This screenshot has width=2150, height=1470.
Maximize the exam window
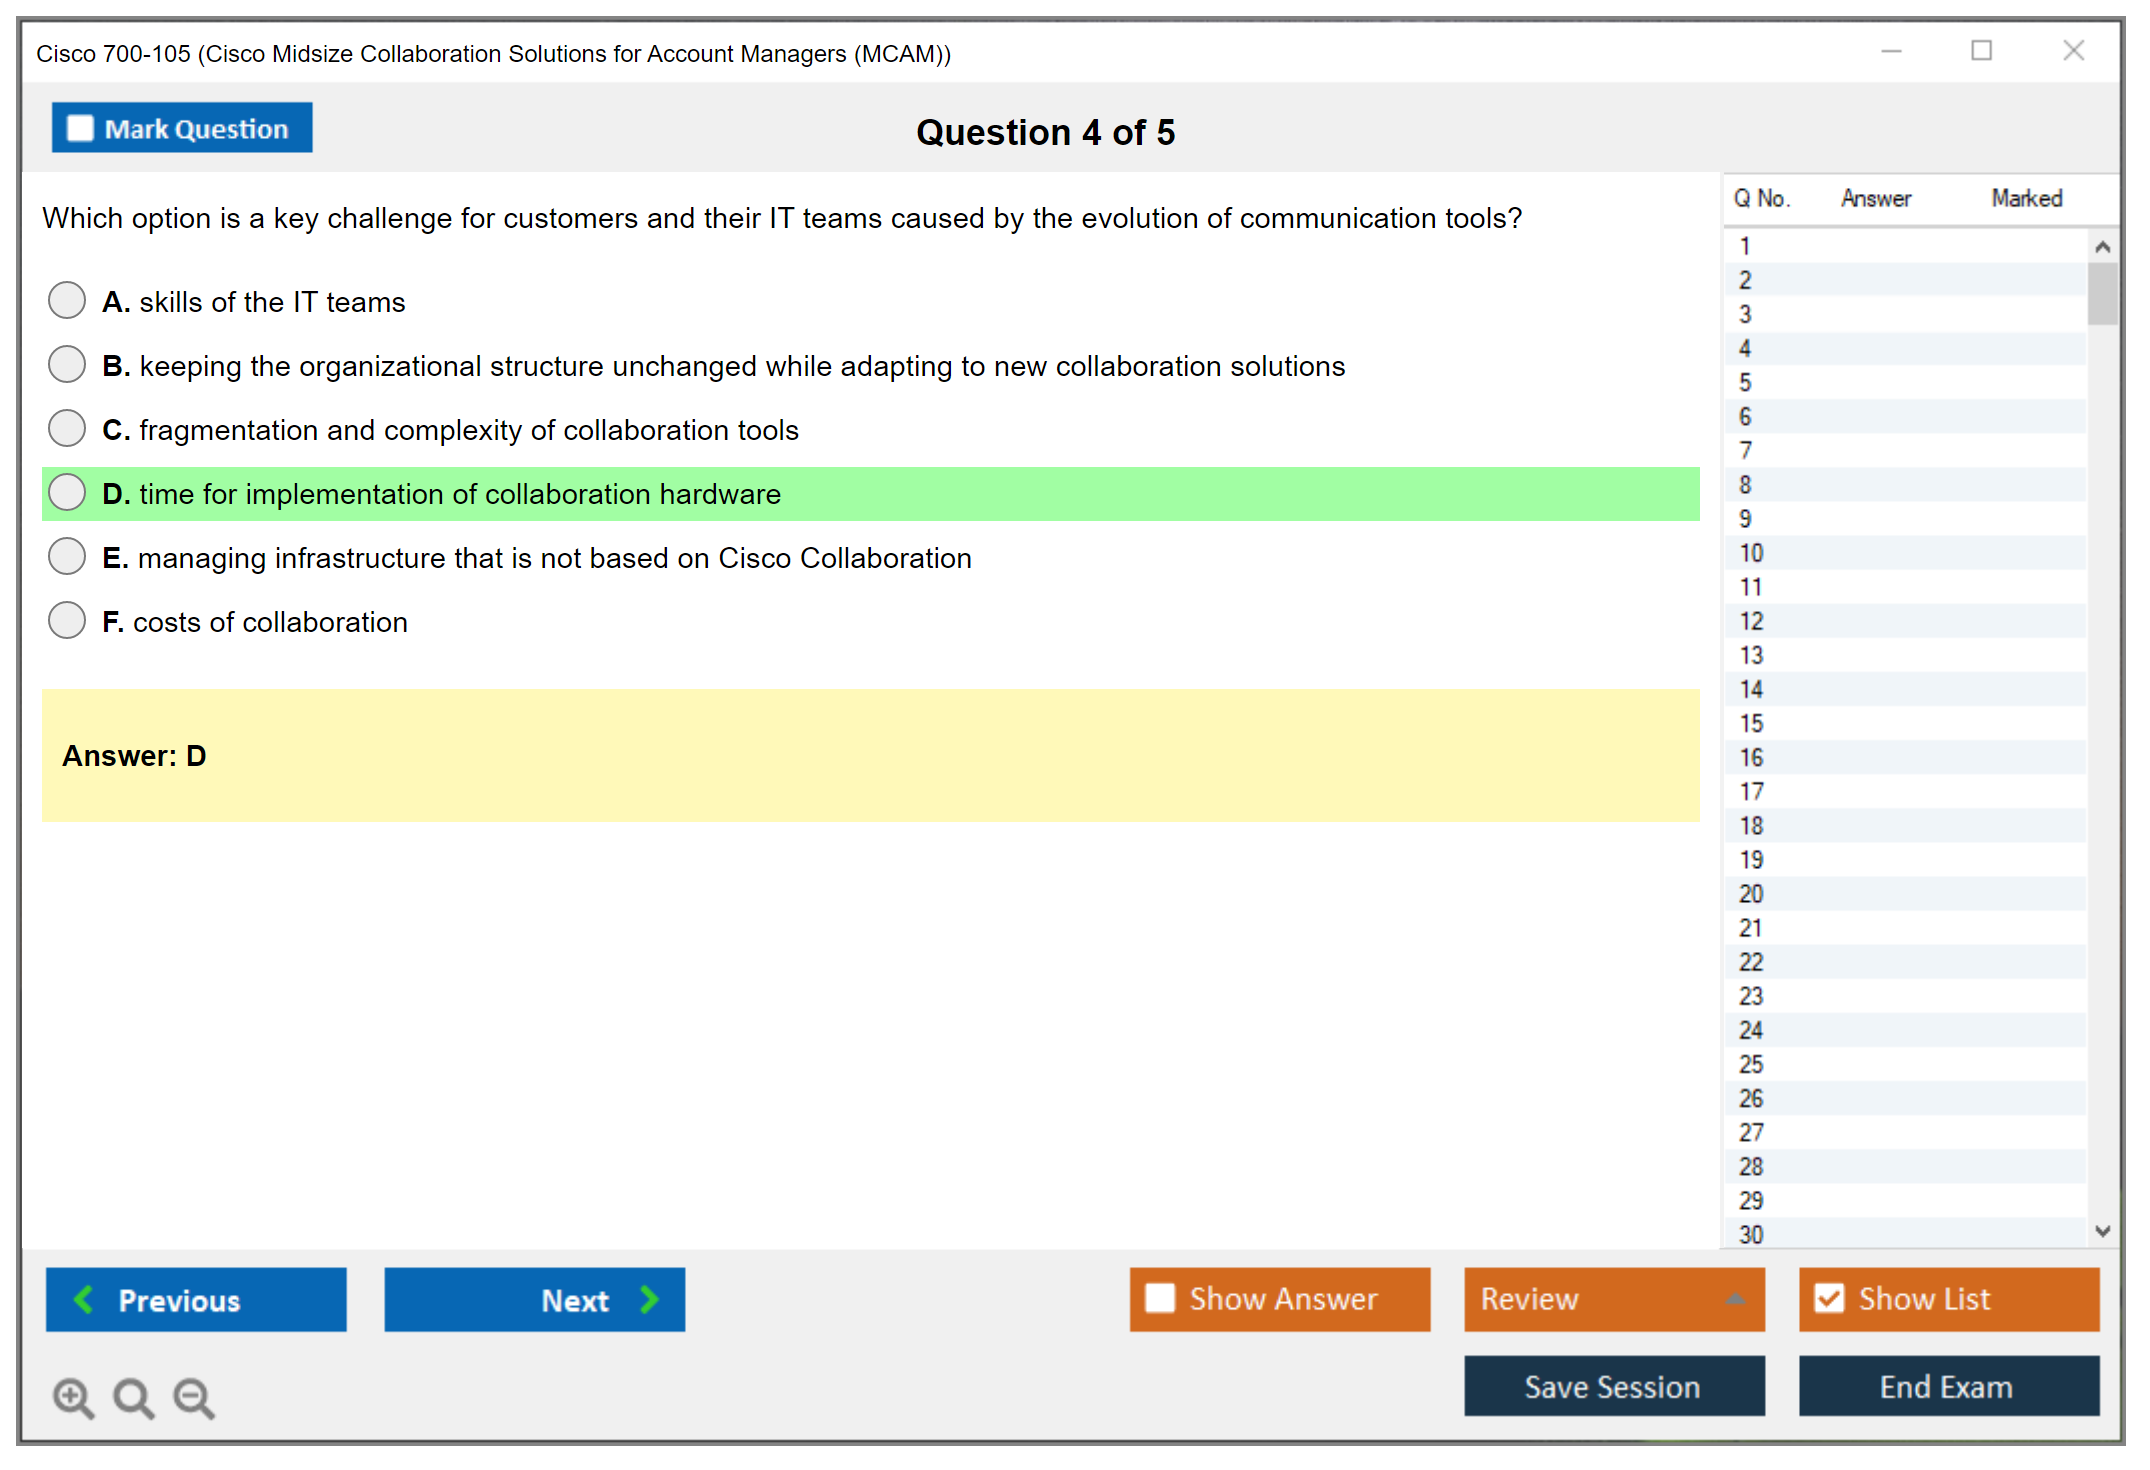tap(1981, 51)
